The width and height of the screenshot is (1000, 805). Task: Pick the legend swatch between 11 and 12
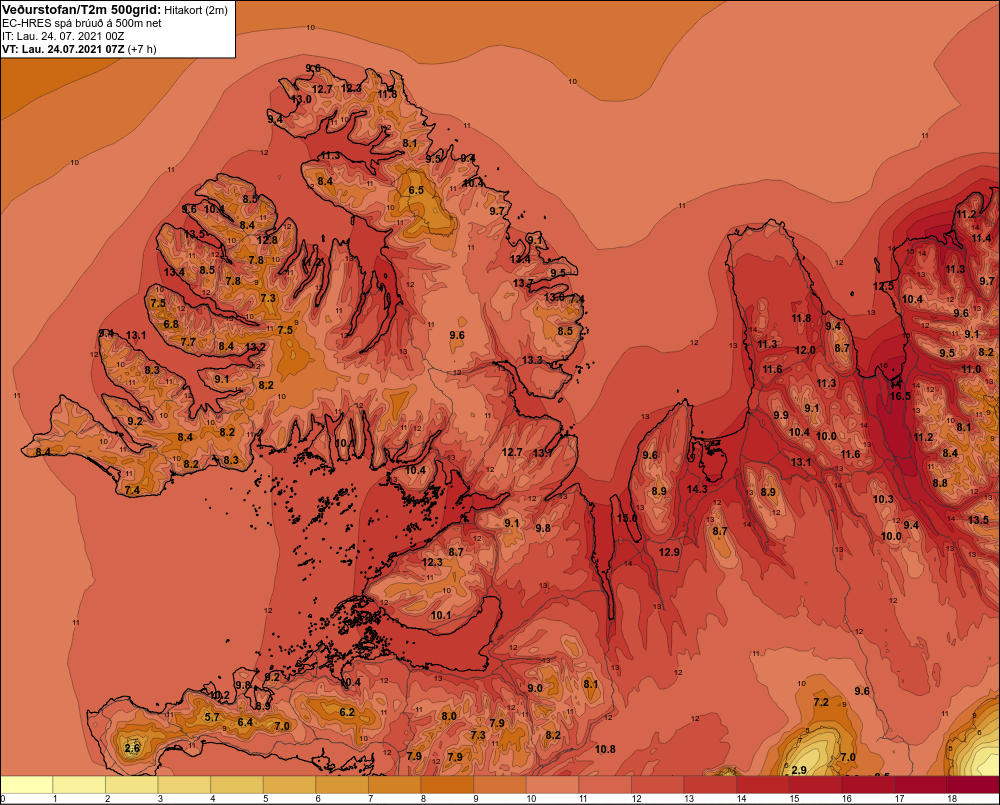(x=605, y=784)
